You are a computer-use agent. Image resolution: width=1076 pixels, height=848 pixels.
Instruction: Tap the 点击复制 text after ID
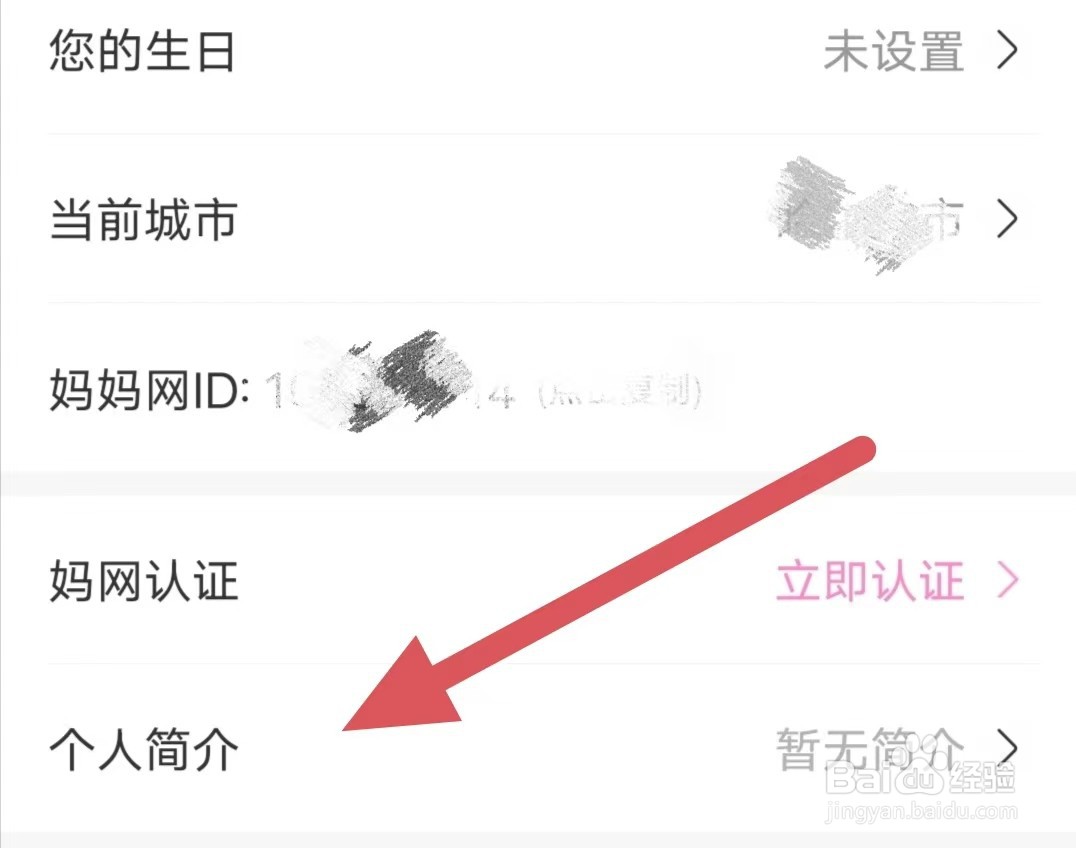coord(620,393)
